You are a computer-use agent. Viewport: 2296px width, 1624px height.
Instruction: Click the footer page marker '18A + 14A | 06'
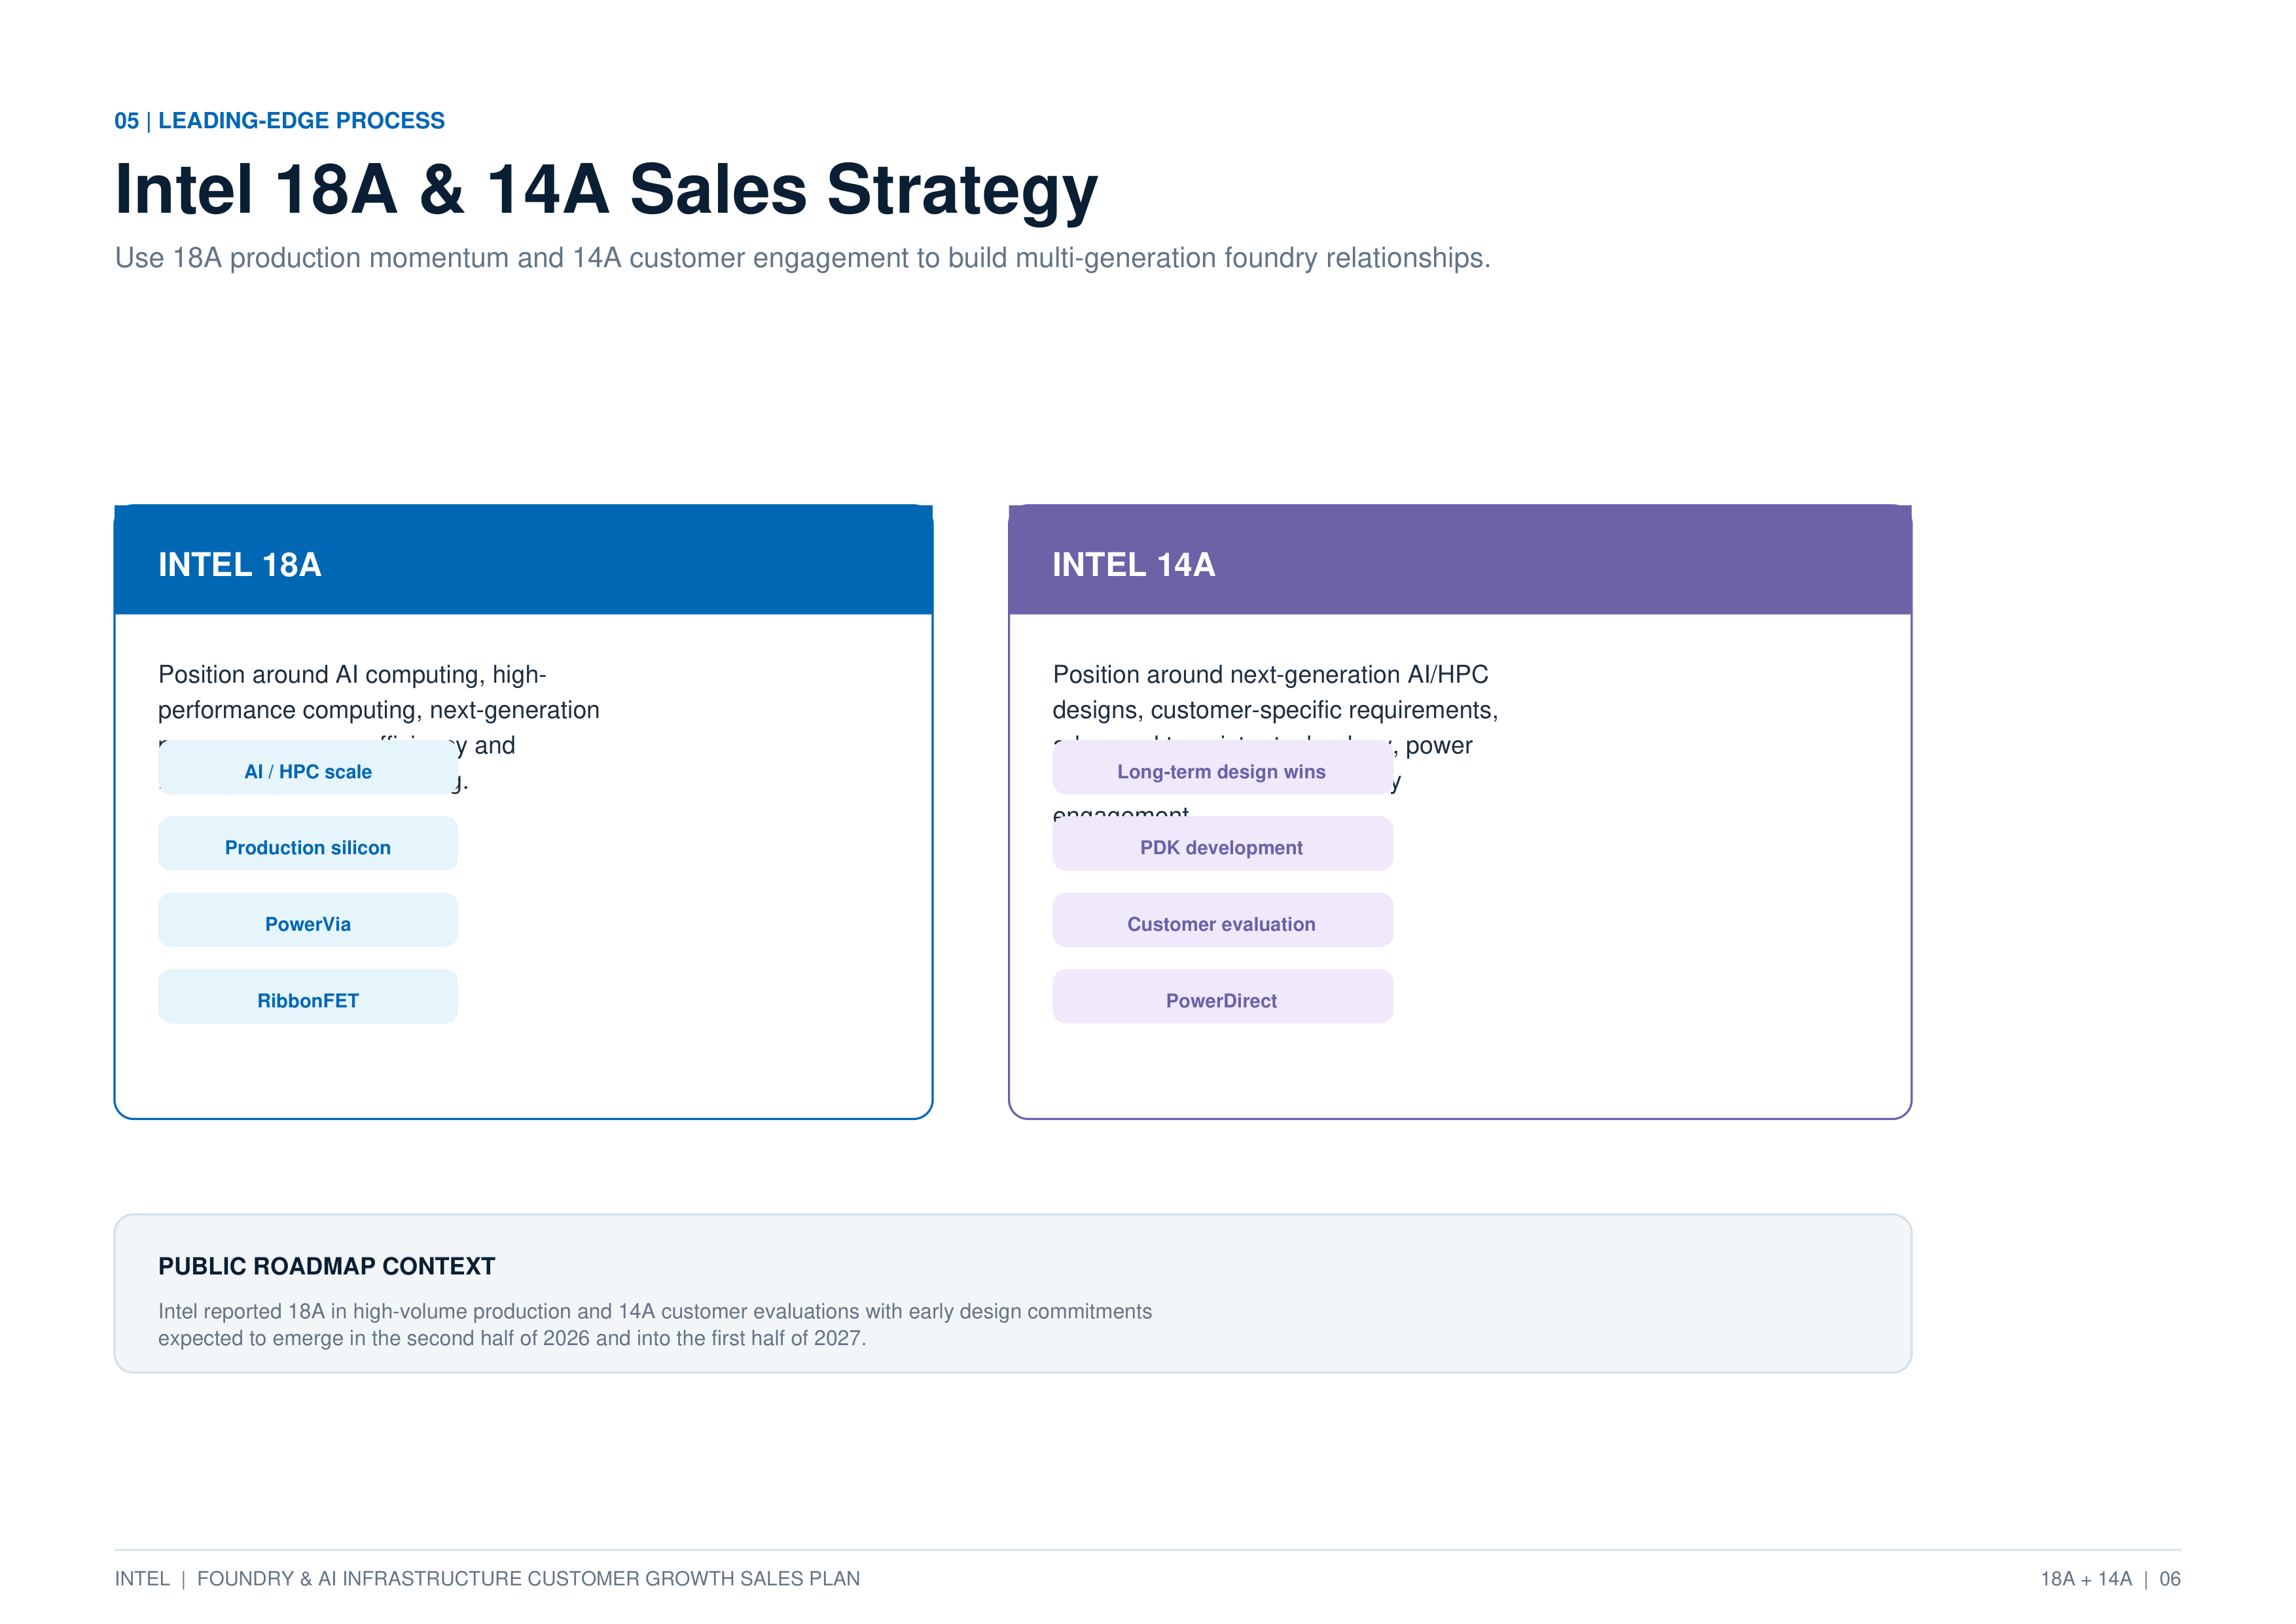(2110, 1579)
